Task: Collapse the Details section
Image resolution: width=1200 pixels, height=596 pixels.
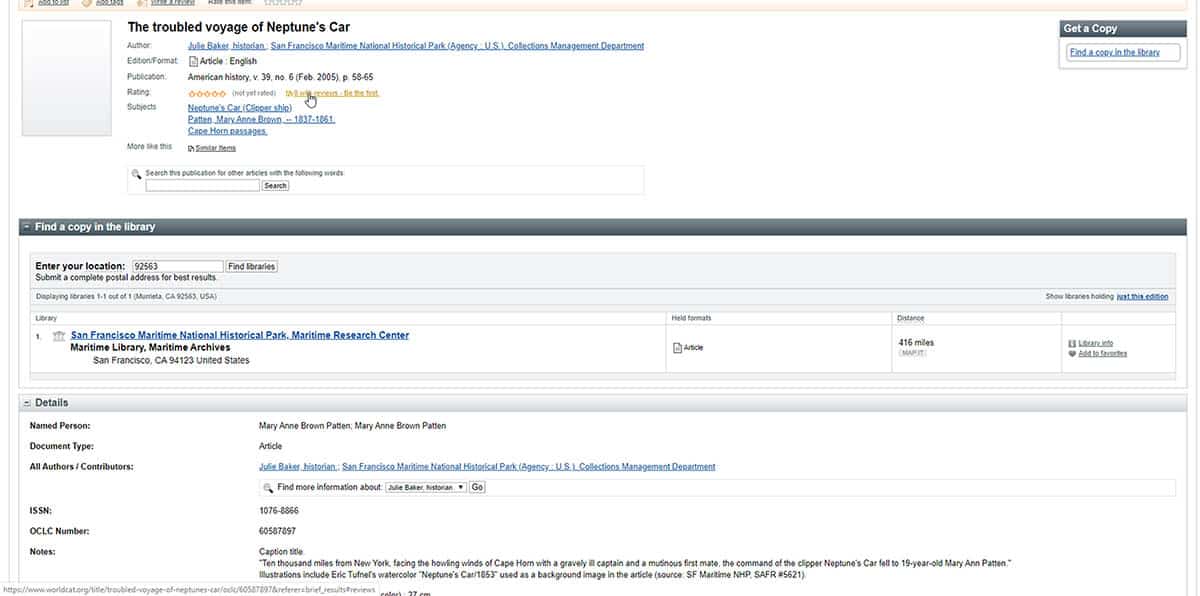Action: point(27,402)
